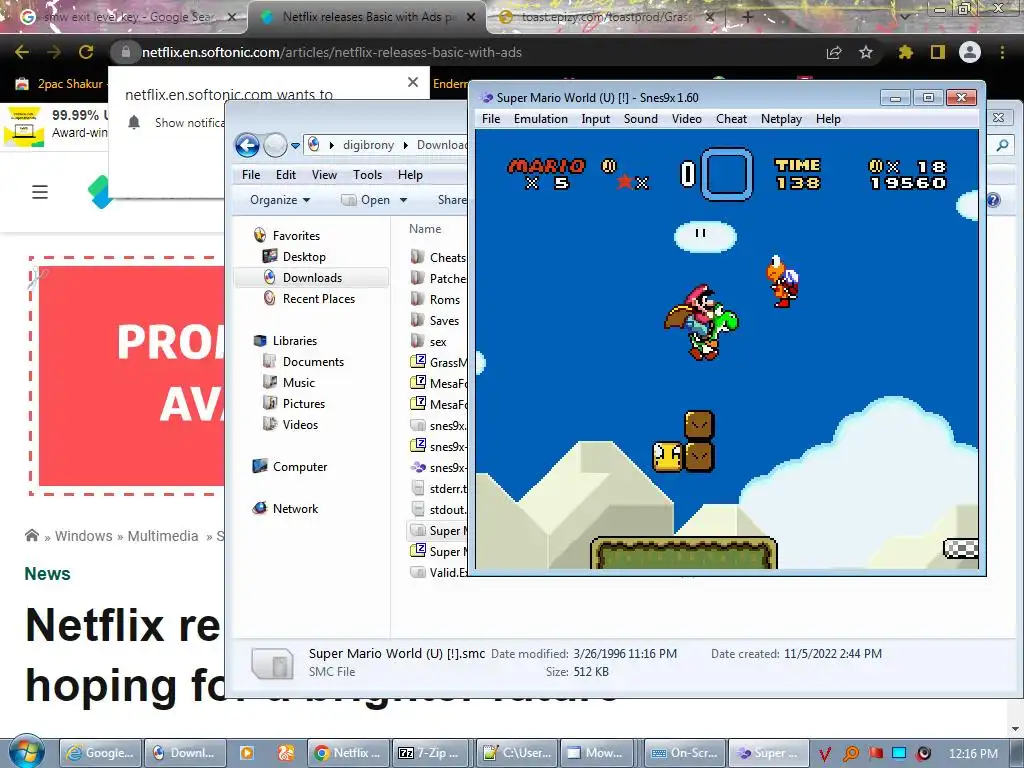
Task: Select the snes9x application file icon
Action: click(418, 467)
